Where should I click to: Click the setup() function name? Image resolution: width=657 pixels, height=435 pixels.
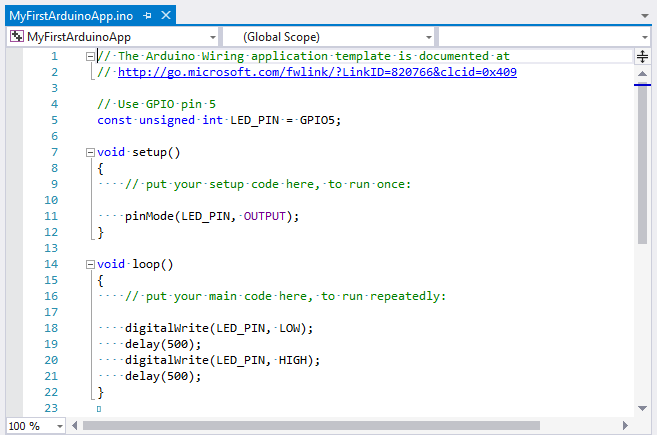pos(156,153)
